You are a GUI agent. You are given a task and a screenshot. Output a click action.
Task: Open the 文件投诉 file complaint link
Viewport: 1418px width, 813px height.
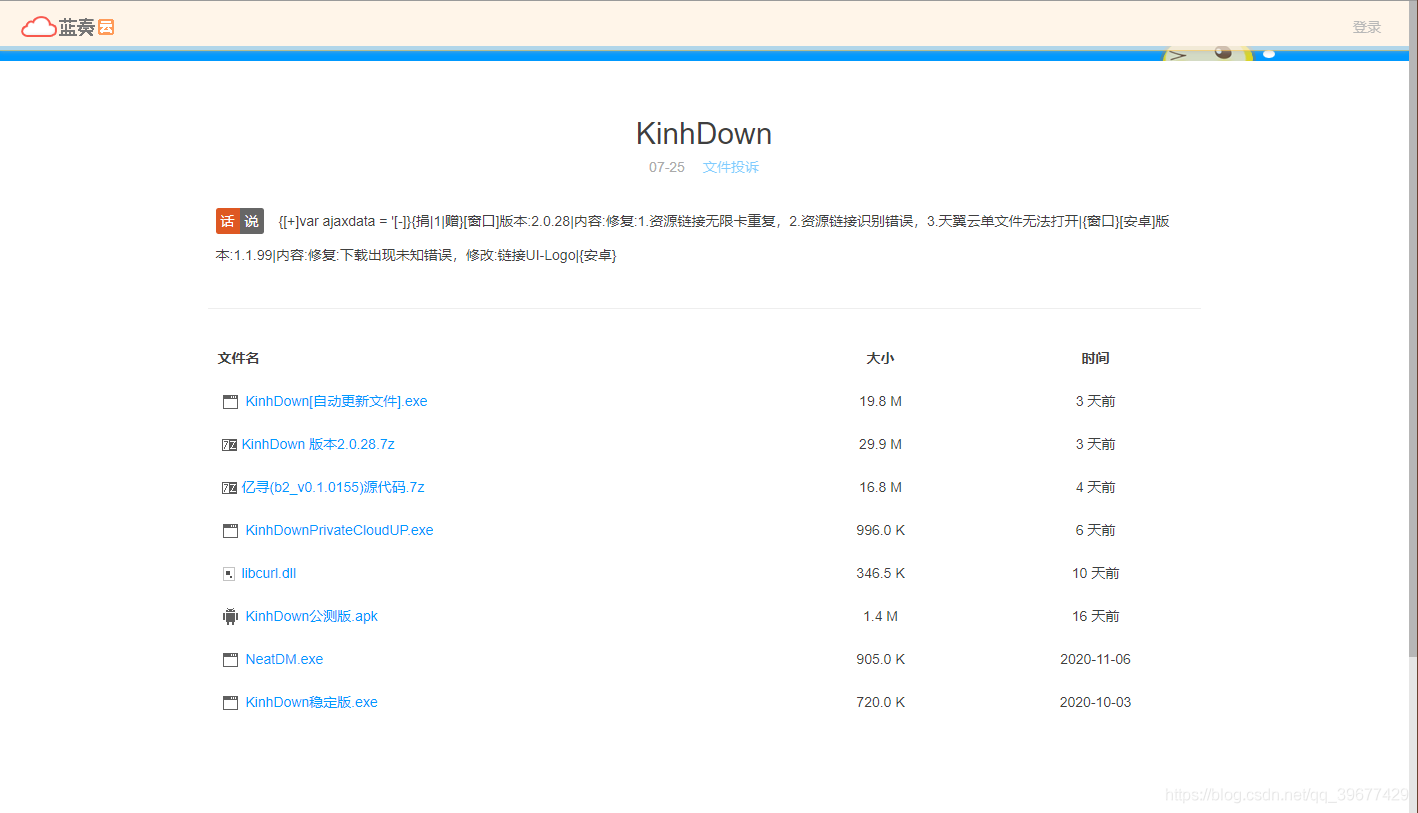[x=731, y=167]
